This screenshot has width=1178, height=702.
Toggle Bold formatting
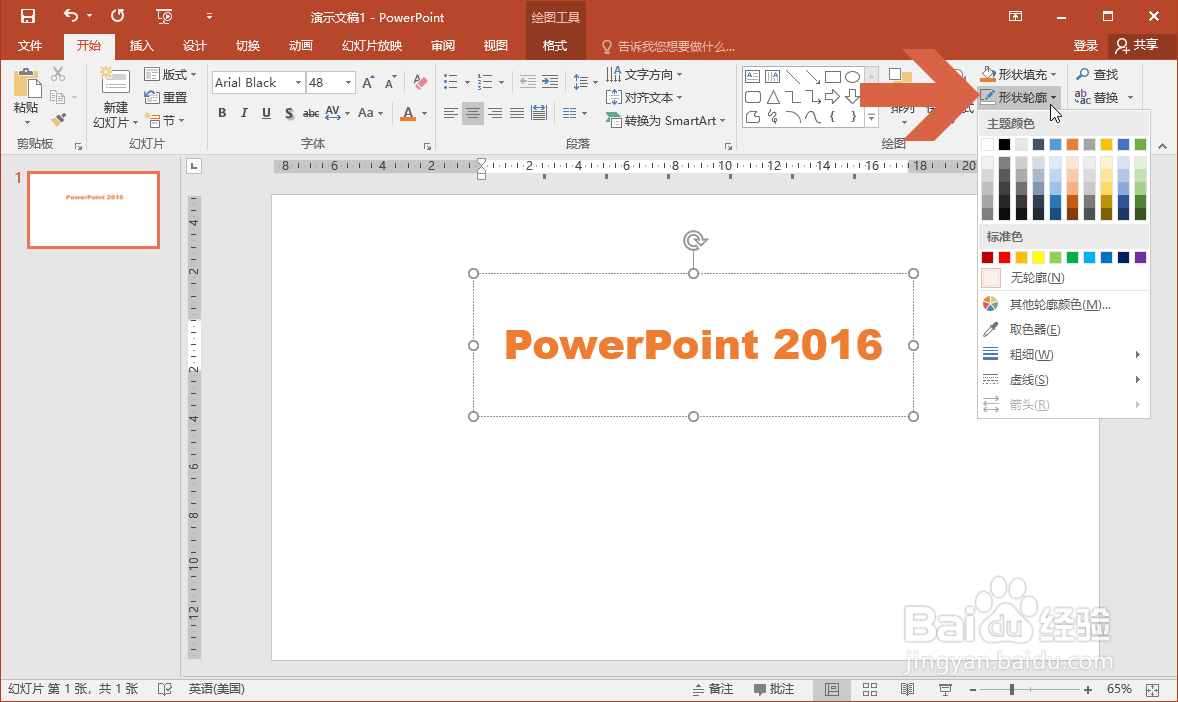[x=222, y=113]
